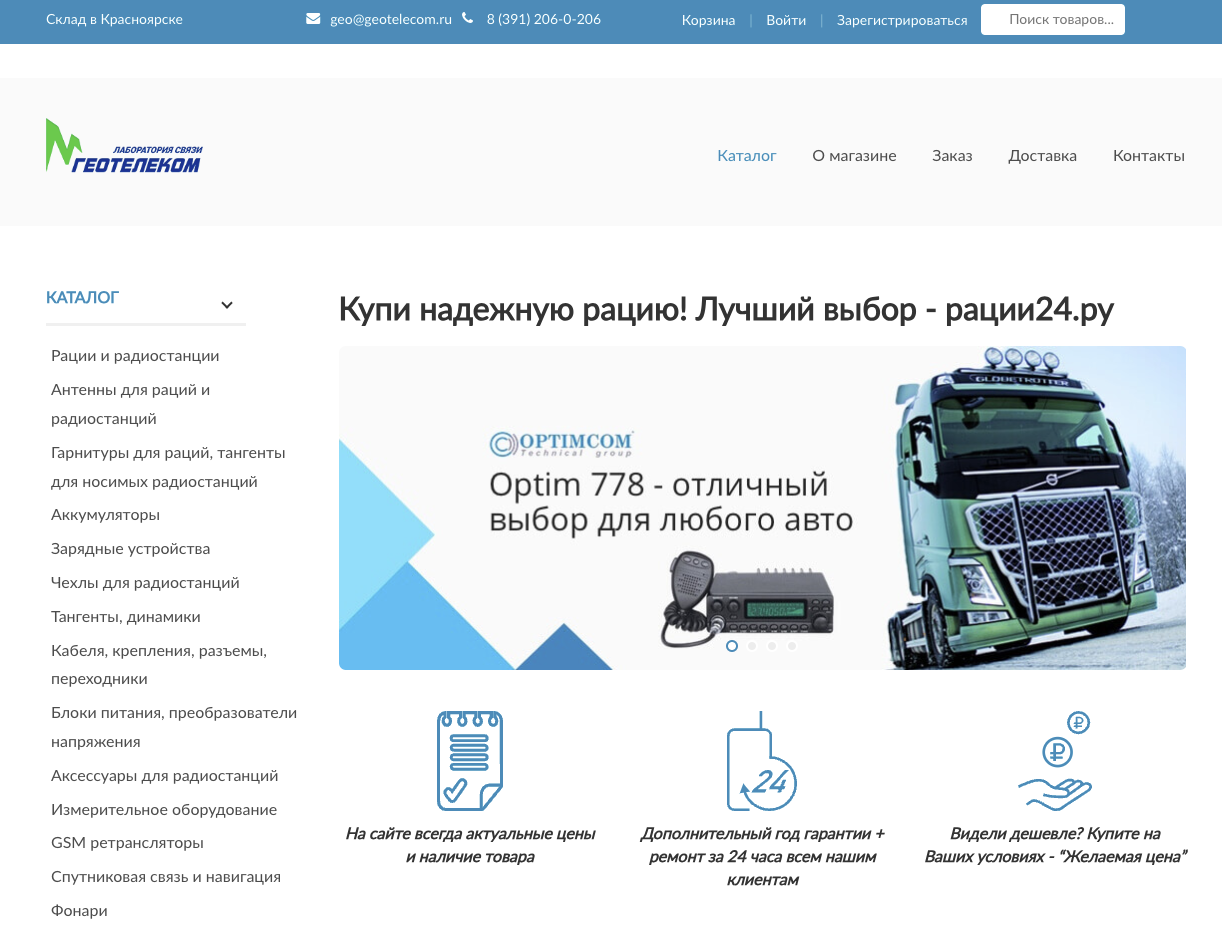Select the fourth slider dot
The width and height of the screenshot is (1222, 929).
coord(792,646)
